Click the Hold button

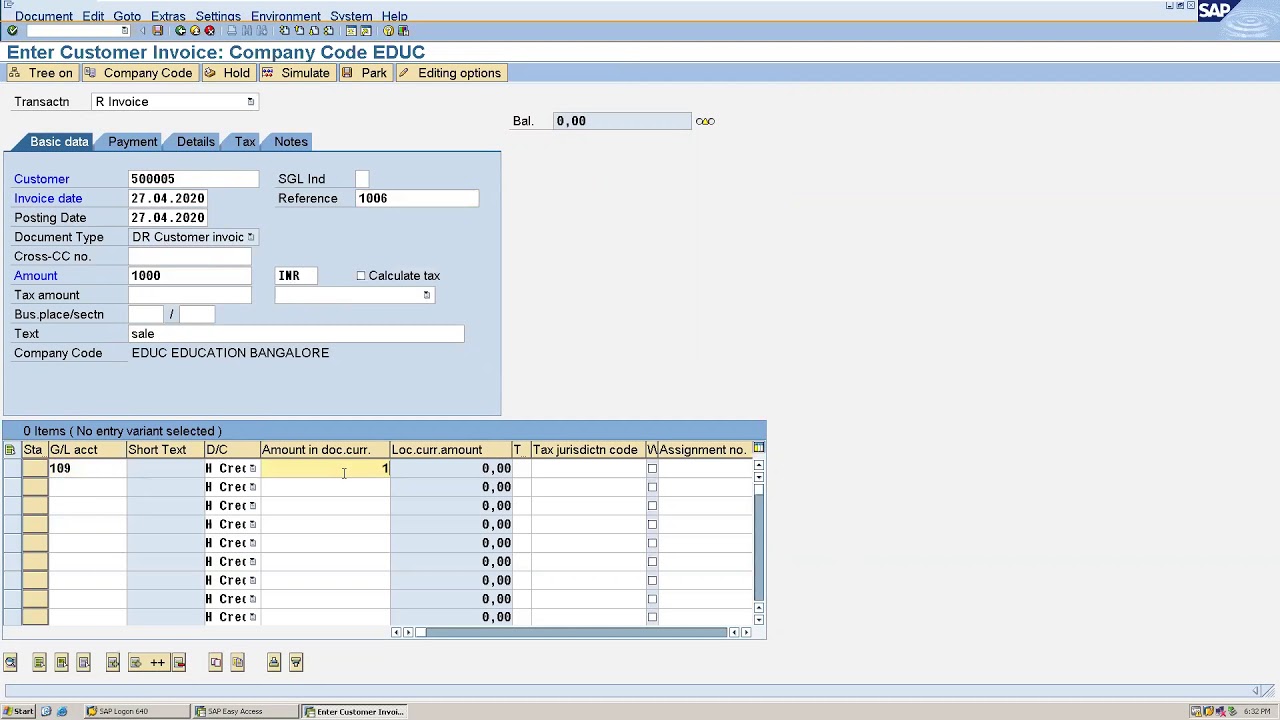click(227, 73)
